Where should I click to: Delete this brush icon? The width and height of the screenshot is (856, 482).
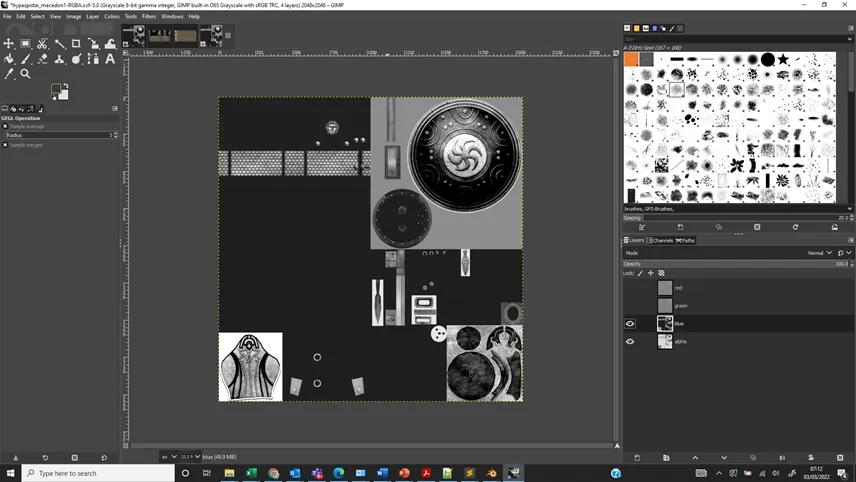[x=757, y=227]
